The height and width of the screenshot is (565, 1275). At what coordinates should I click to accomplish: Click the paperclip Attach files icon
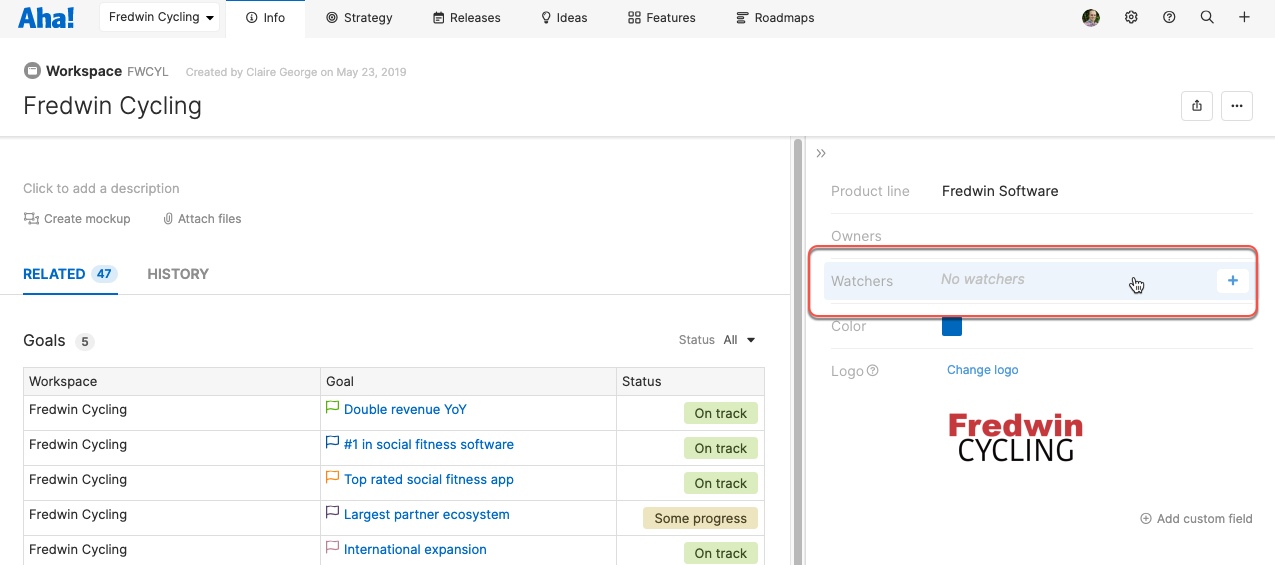click(x=168, y=219)
